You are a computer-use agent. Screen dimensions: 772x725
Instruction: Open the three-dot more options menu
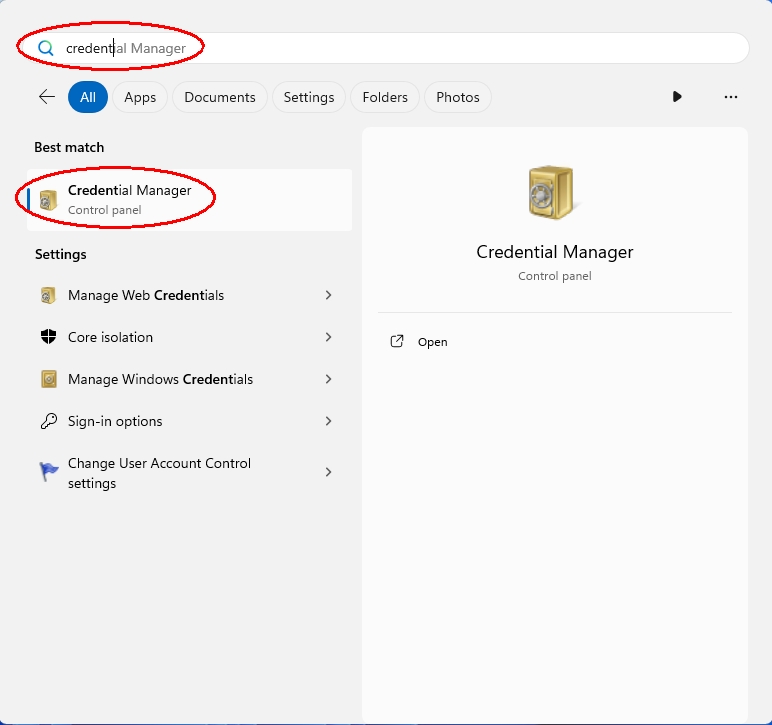point(730,97)
